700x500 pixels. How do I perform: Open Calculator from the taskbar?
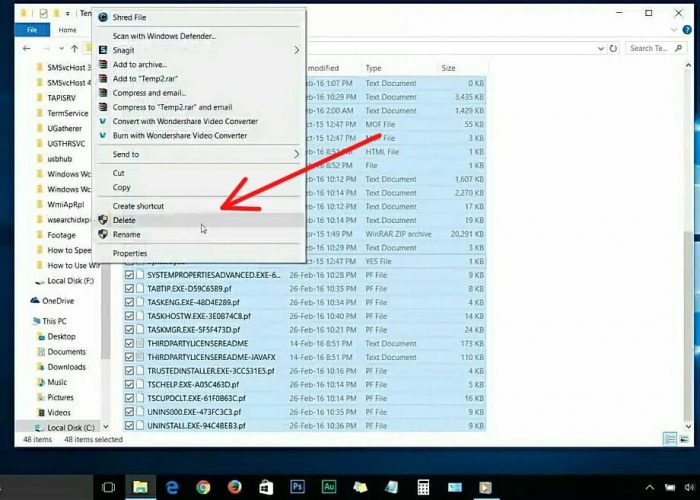pyautogui.click(x=423, y=487)
